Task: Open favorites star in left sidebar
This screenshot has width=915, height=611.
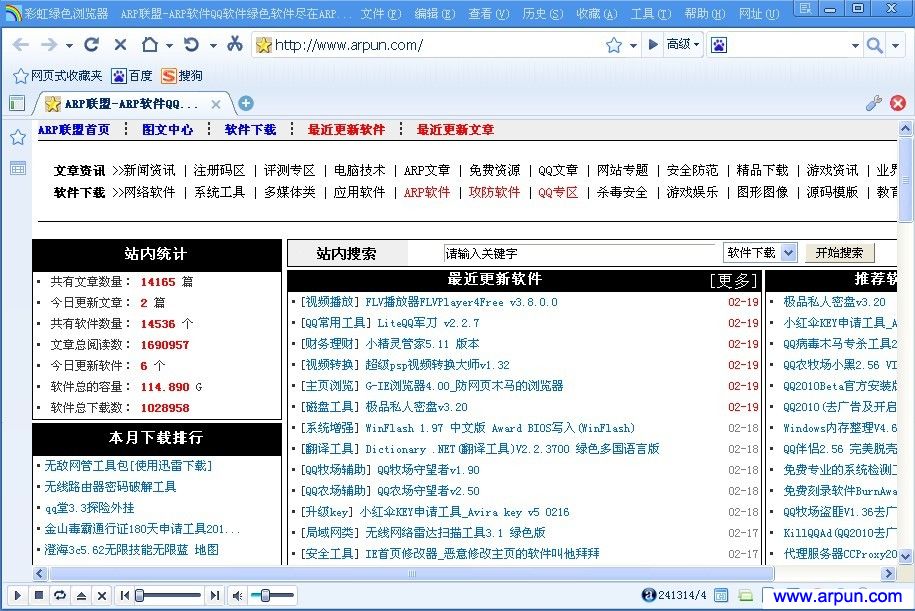Action: pos(18,137)
